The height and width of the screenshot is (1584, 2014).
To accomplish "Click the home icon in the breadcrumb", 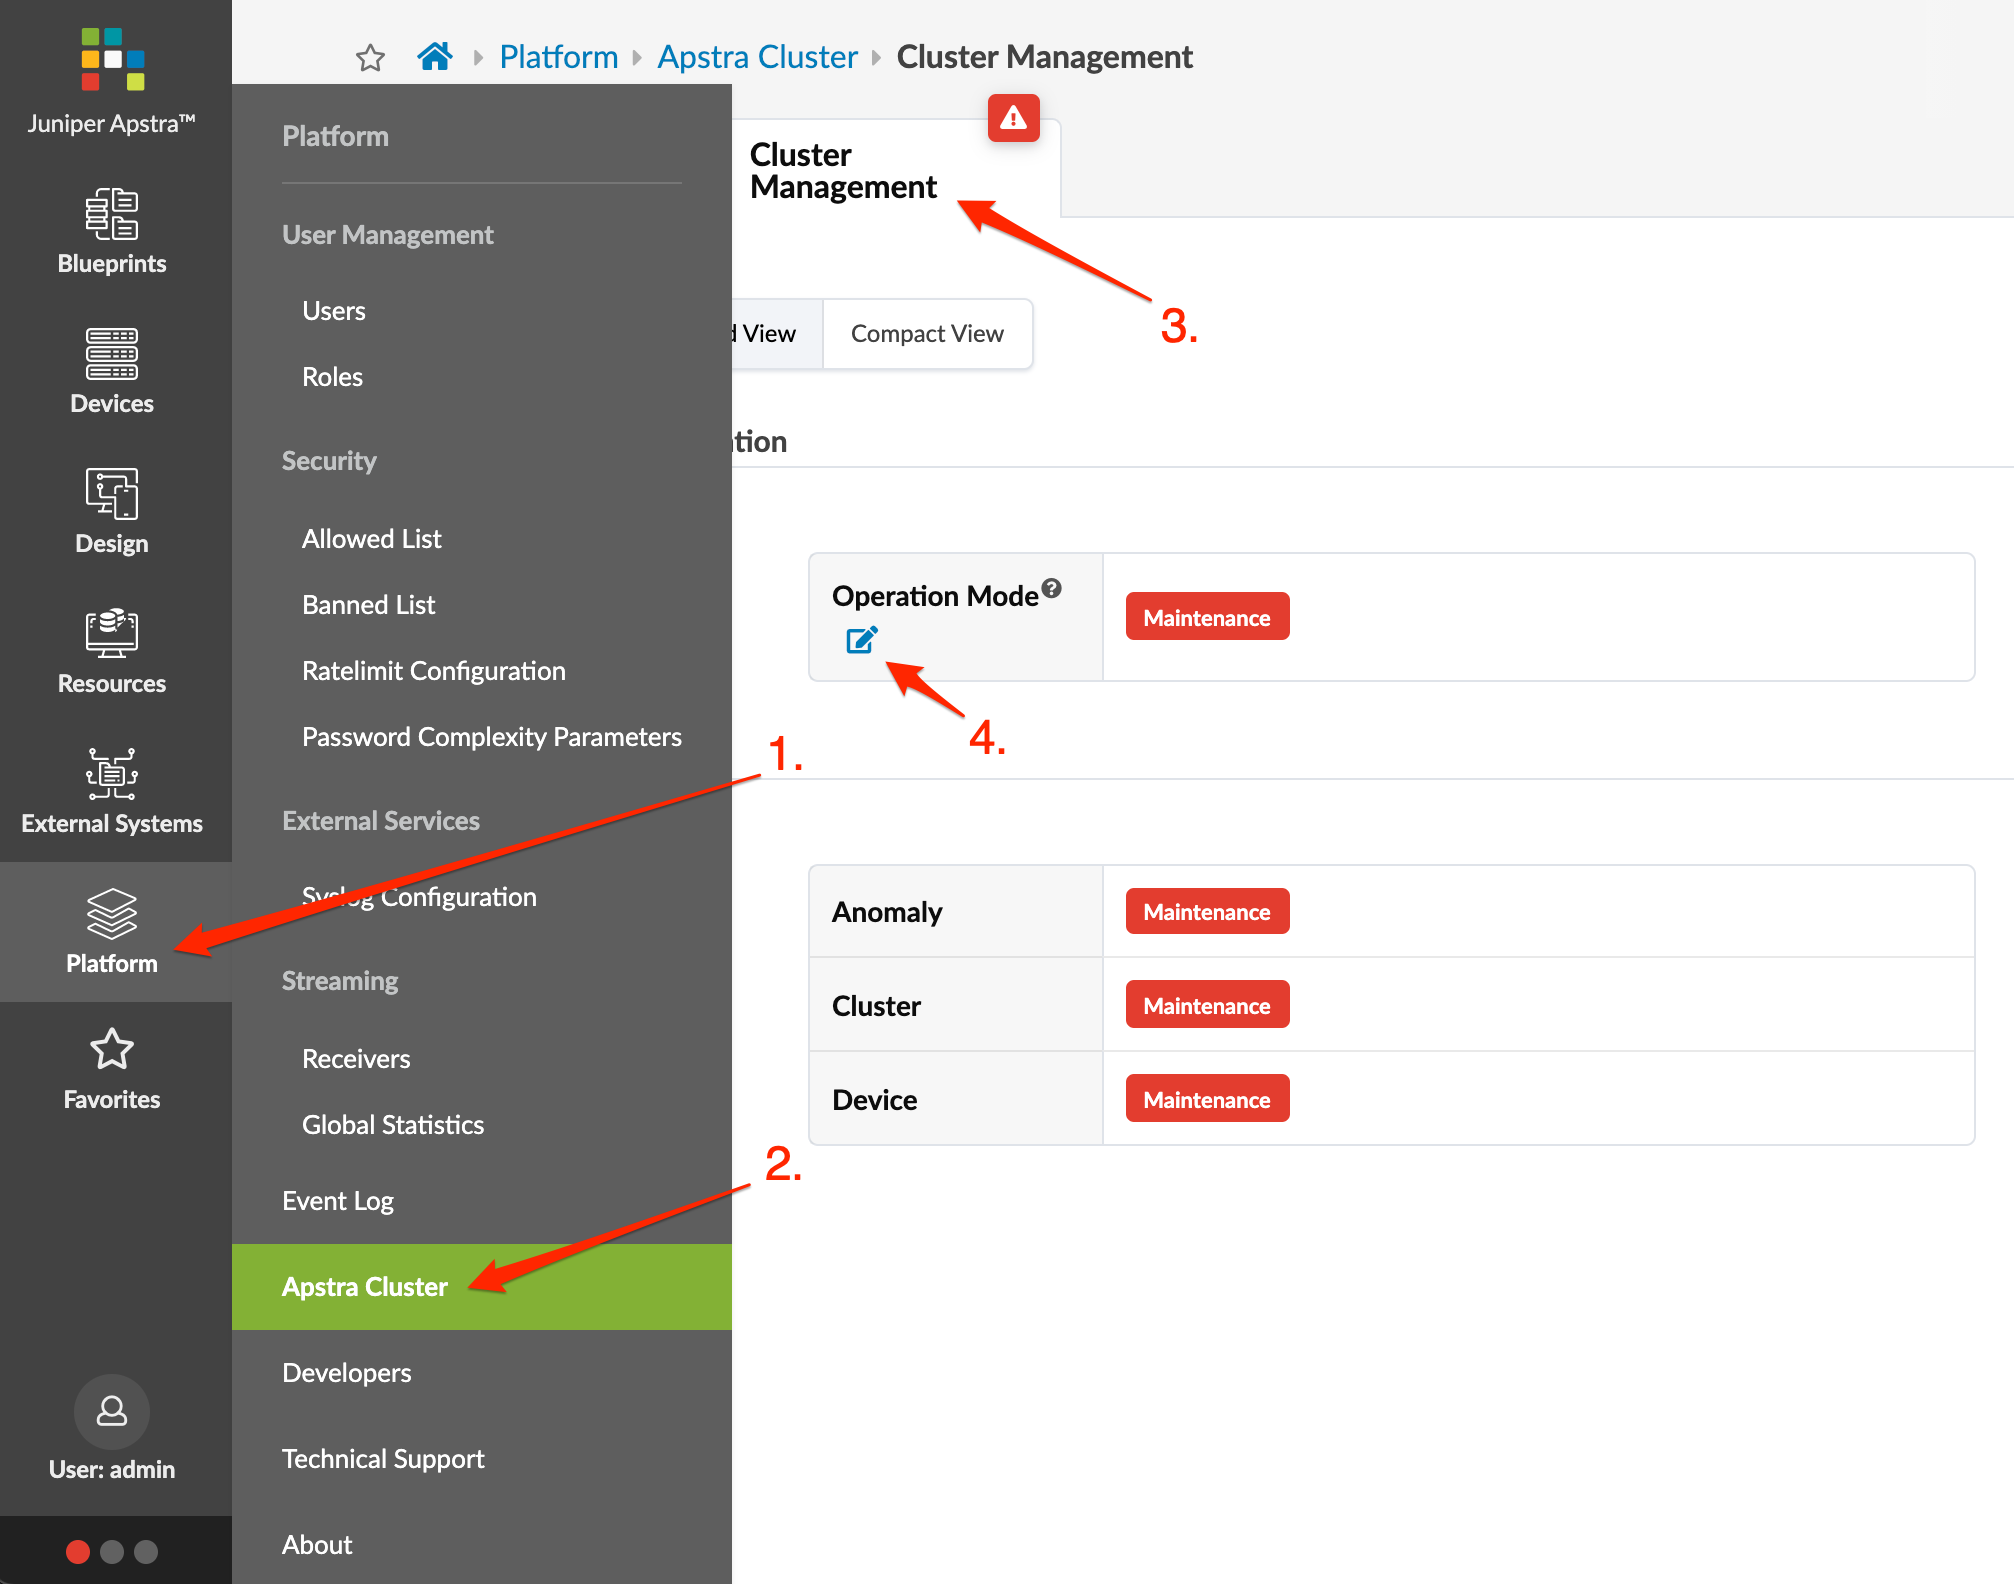I will (434, 56).
